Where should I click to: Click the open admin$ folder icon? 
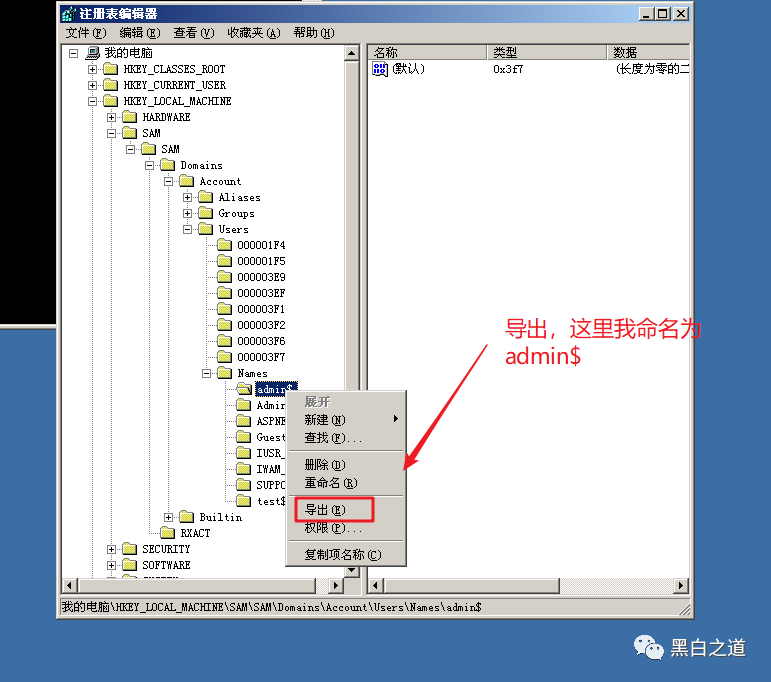(x=244, y=389)
